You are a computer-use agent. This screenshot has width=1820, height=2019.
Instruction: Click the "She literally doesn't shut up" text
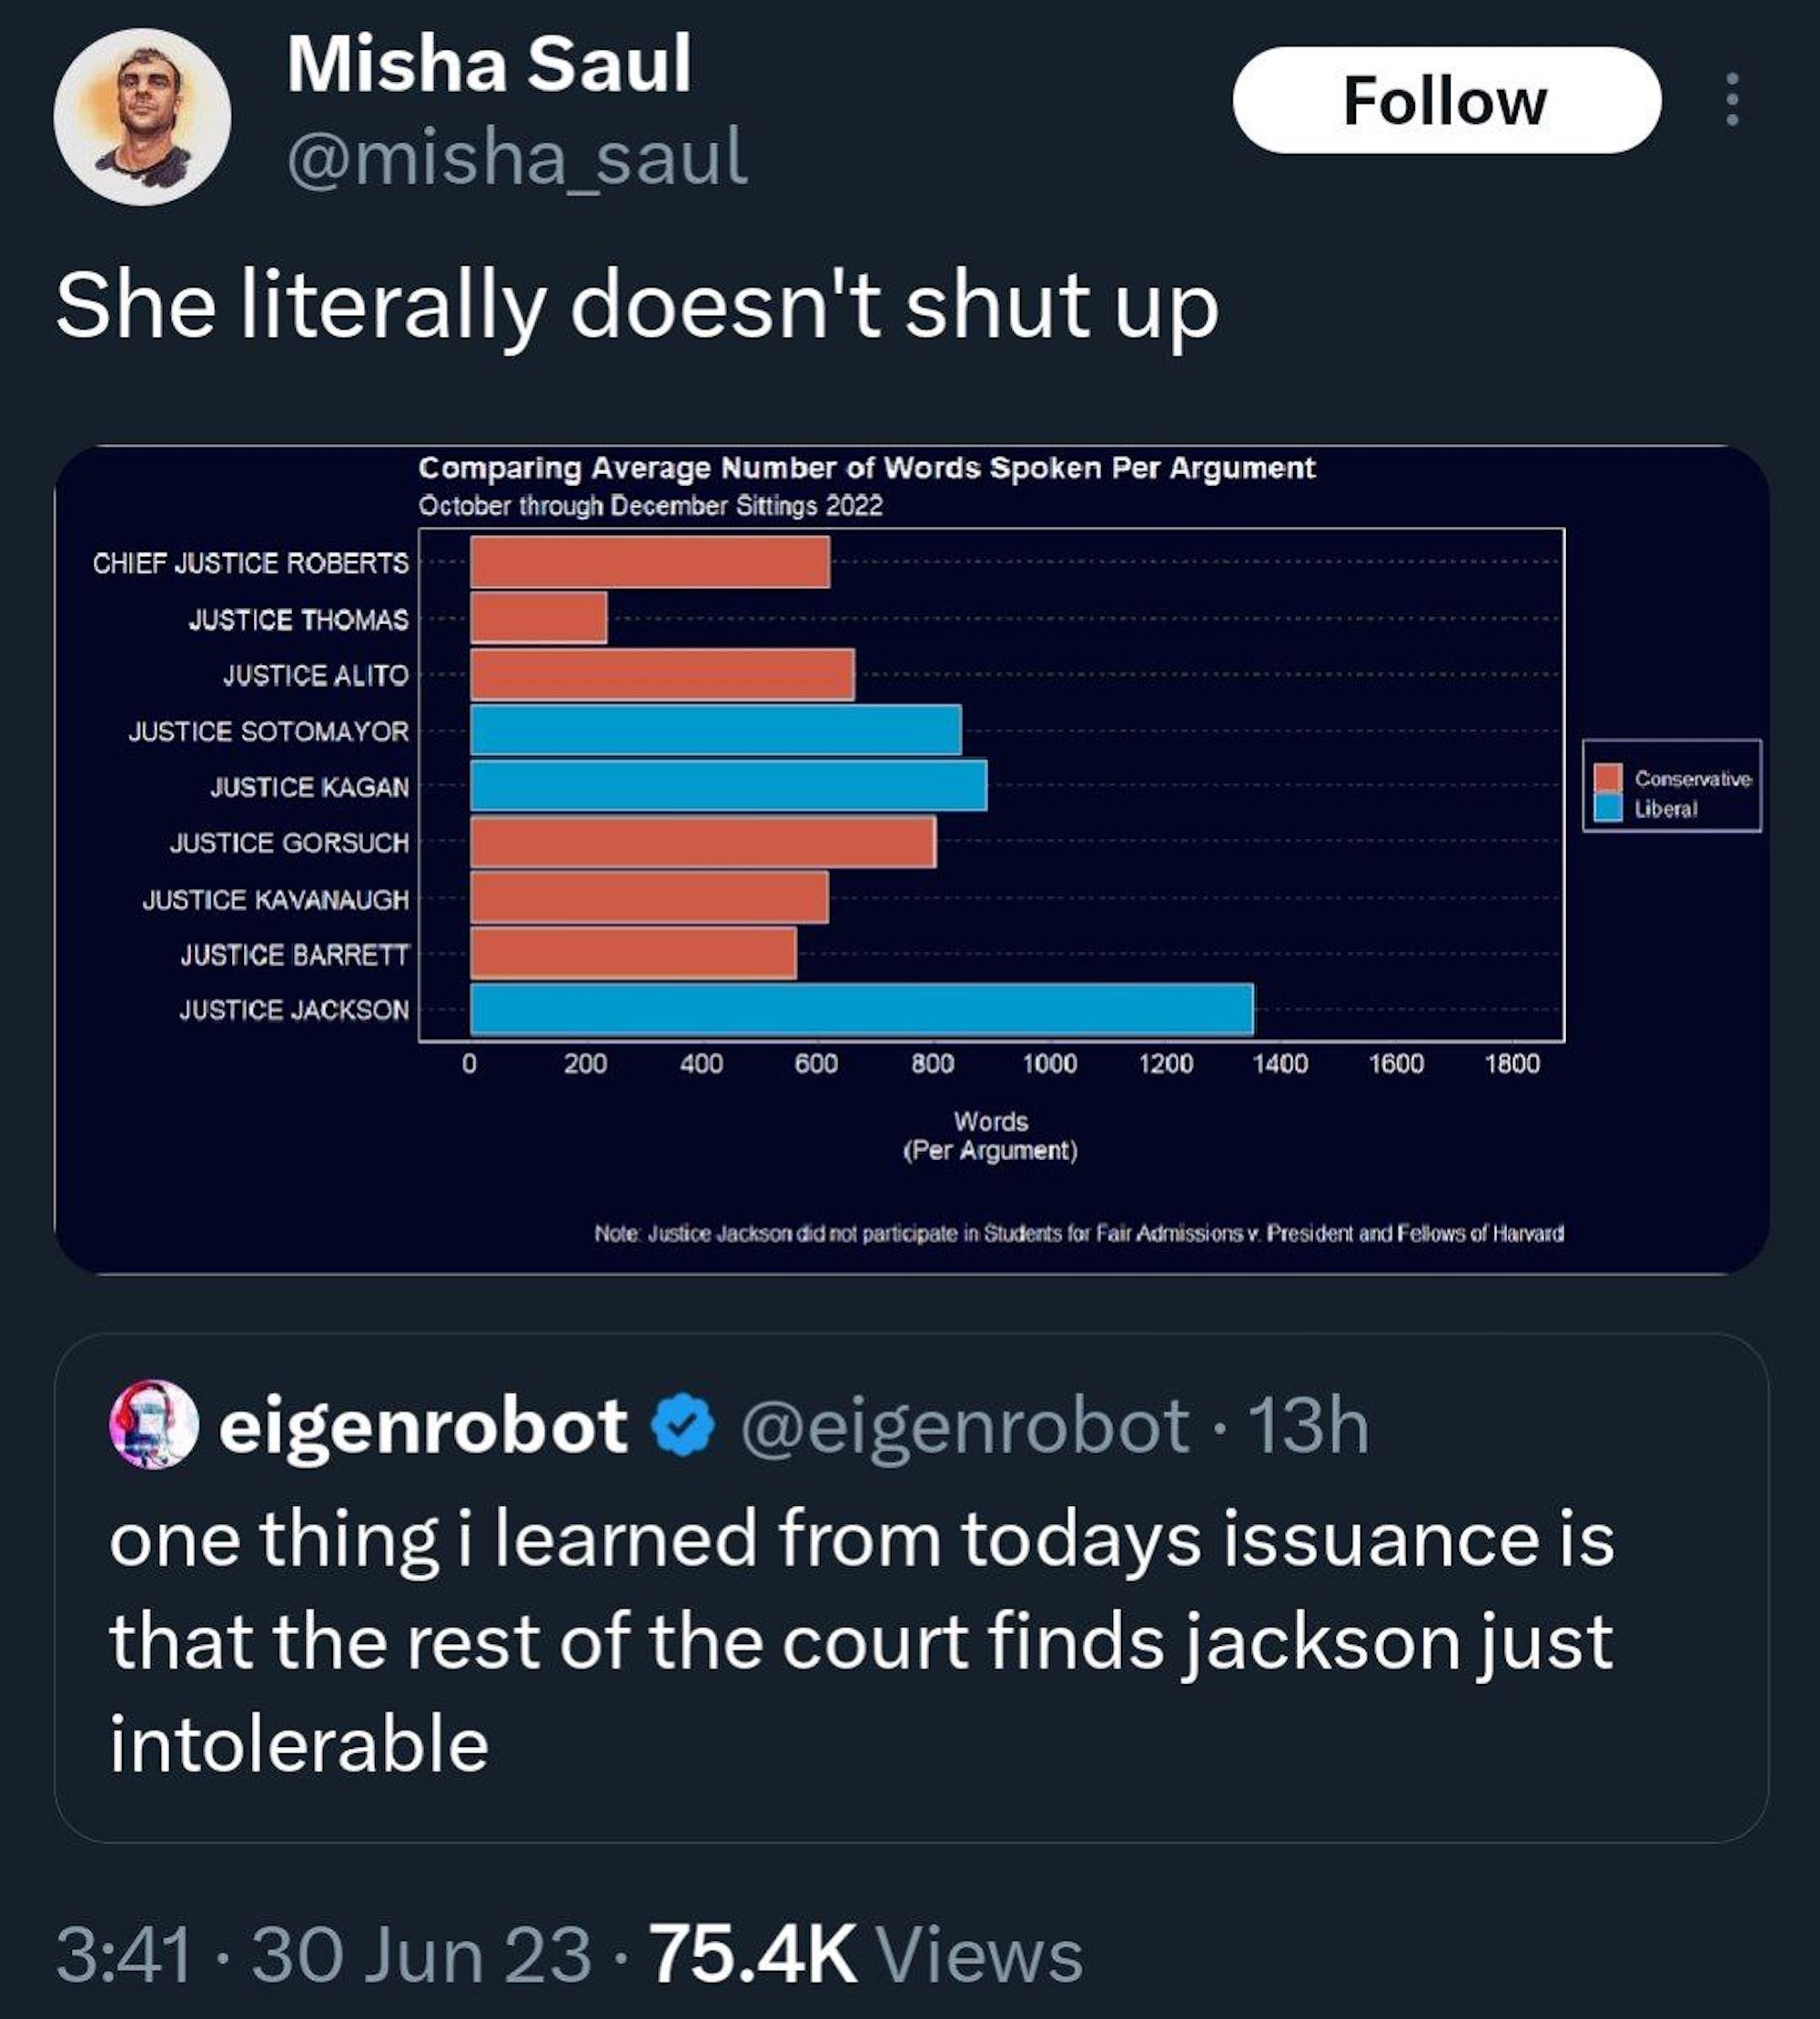637,305
